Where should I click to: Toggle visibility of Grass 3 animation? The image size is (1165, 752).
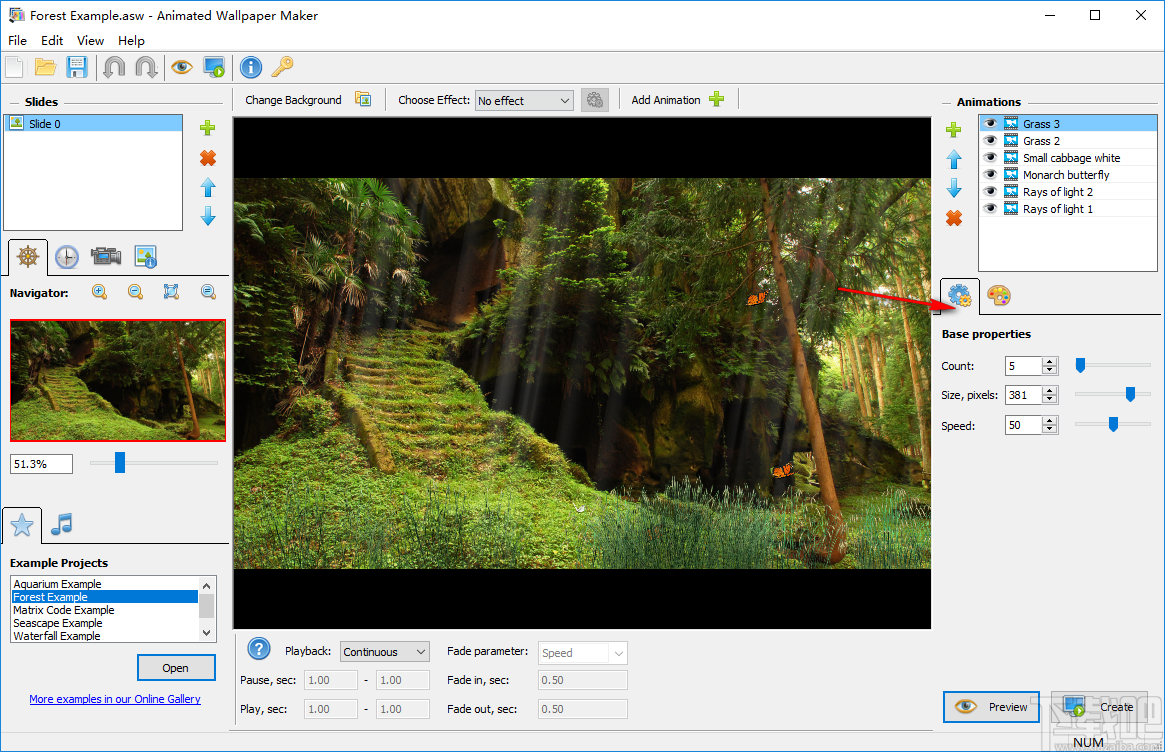(990, 123)
